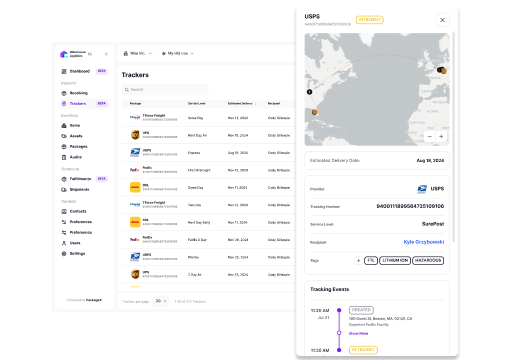Open the USPS Express tracker row
The image size is (510, 360).
[x=208, y=153]
